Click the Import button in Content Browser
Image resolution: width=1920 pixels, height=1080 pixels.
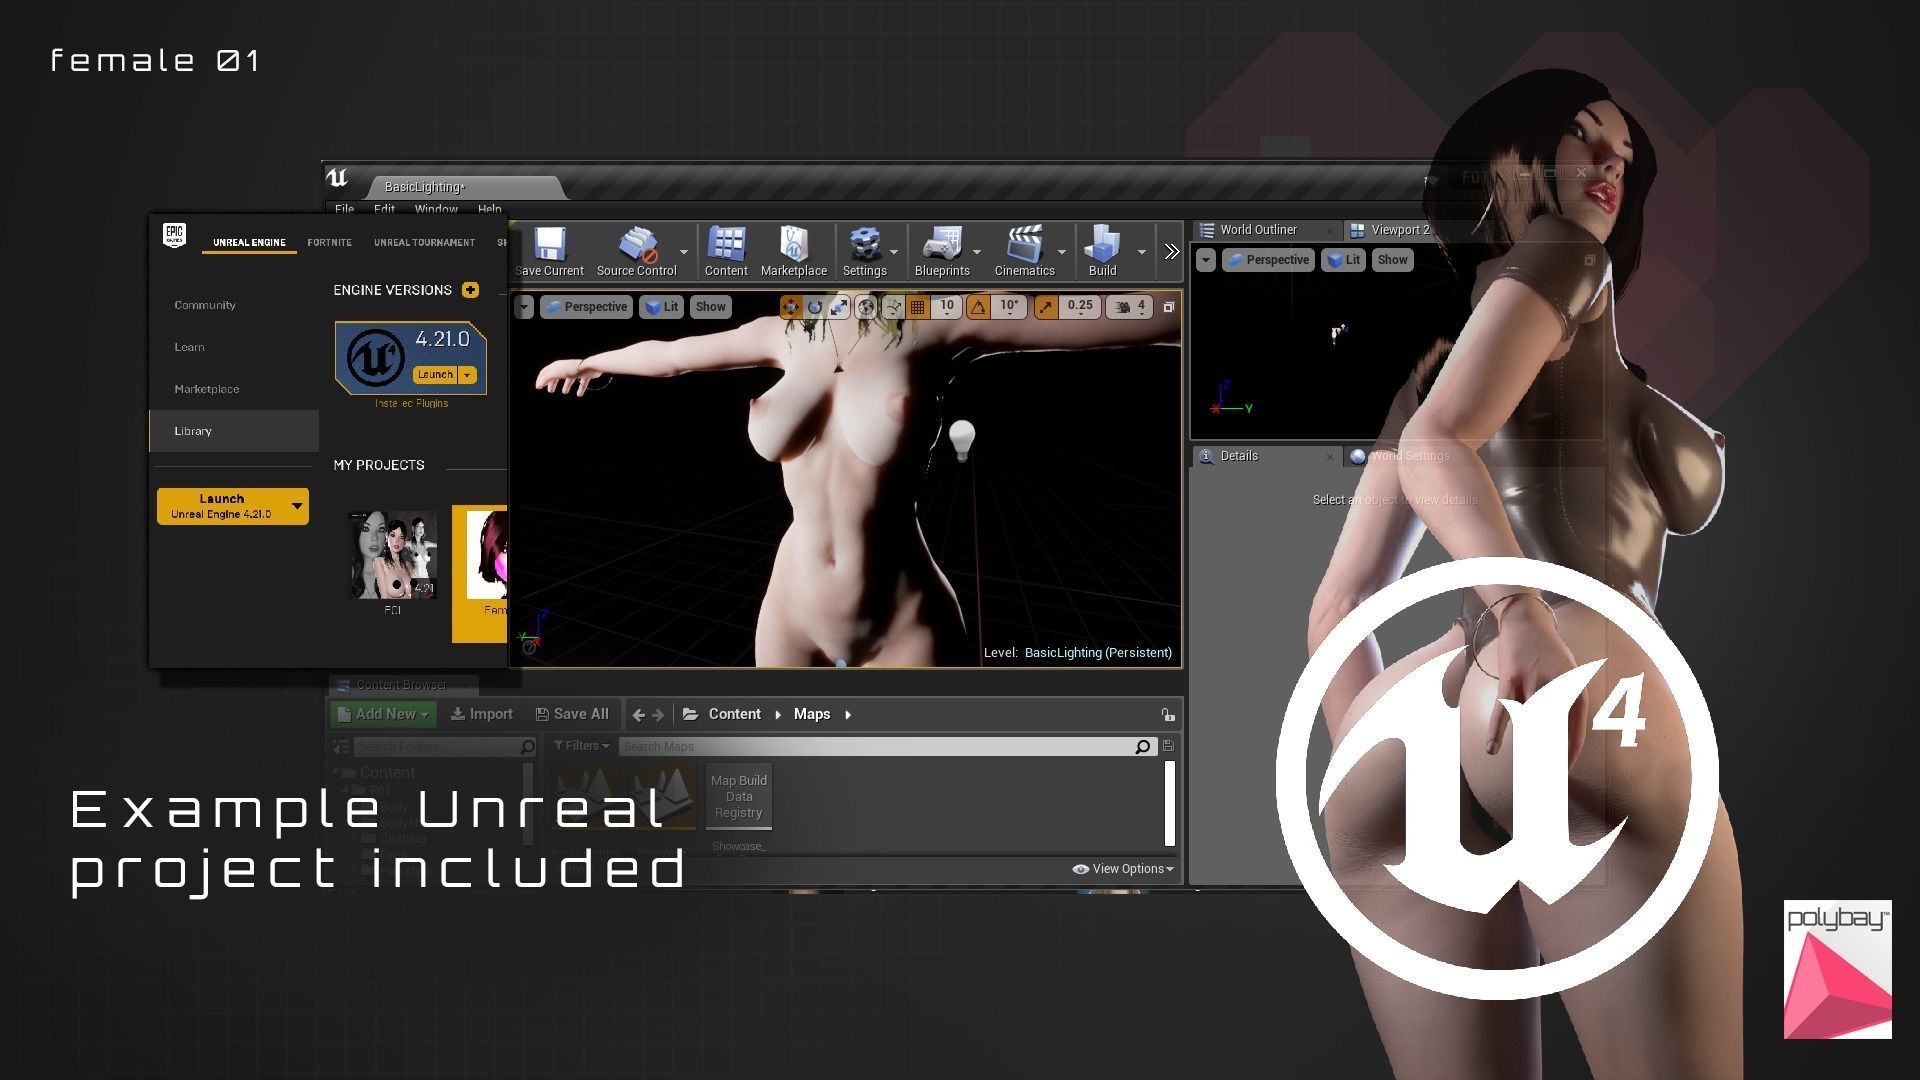[x=481, y=714]
